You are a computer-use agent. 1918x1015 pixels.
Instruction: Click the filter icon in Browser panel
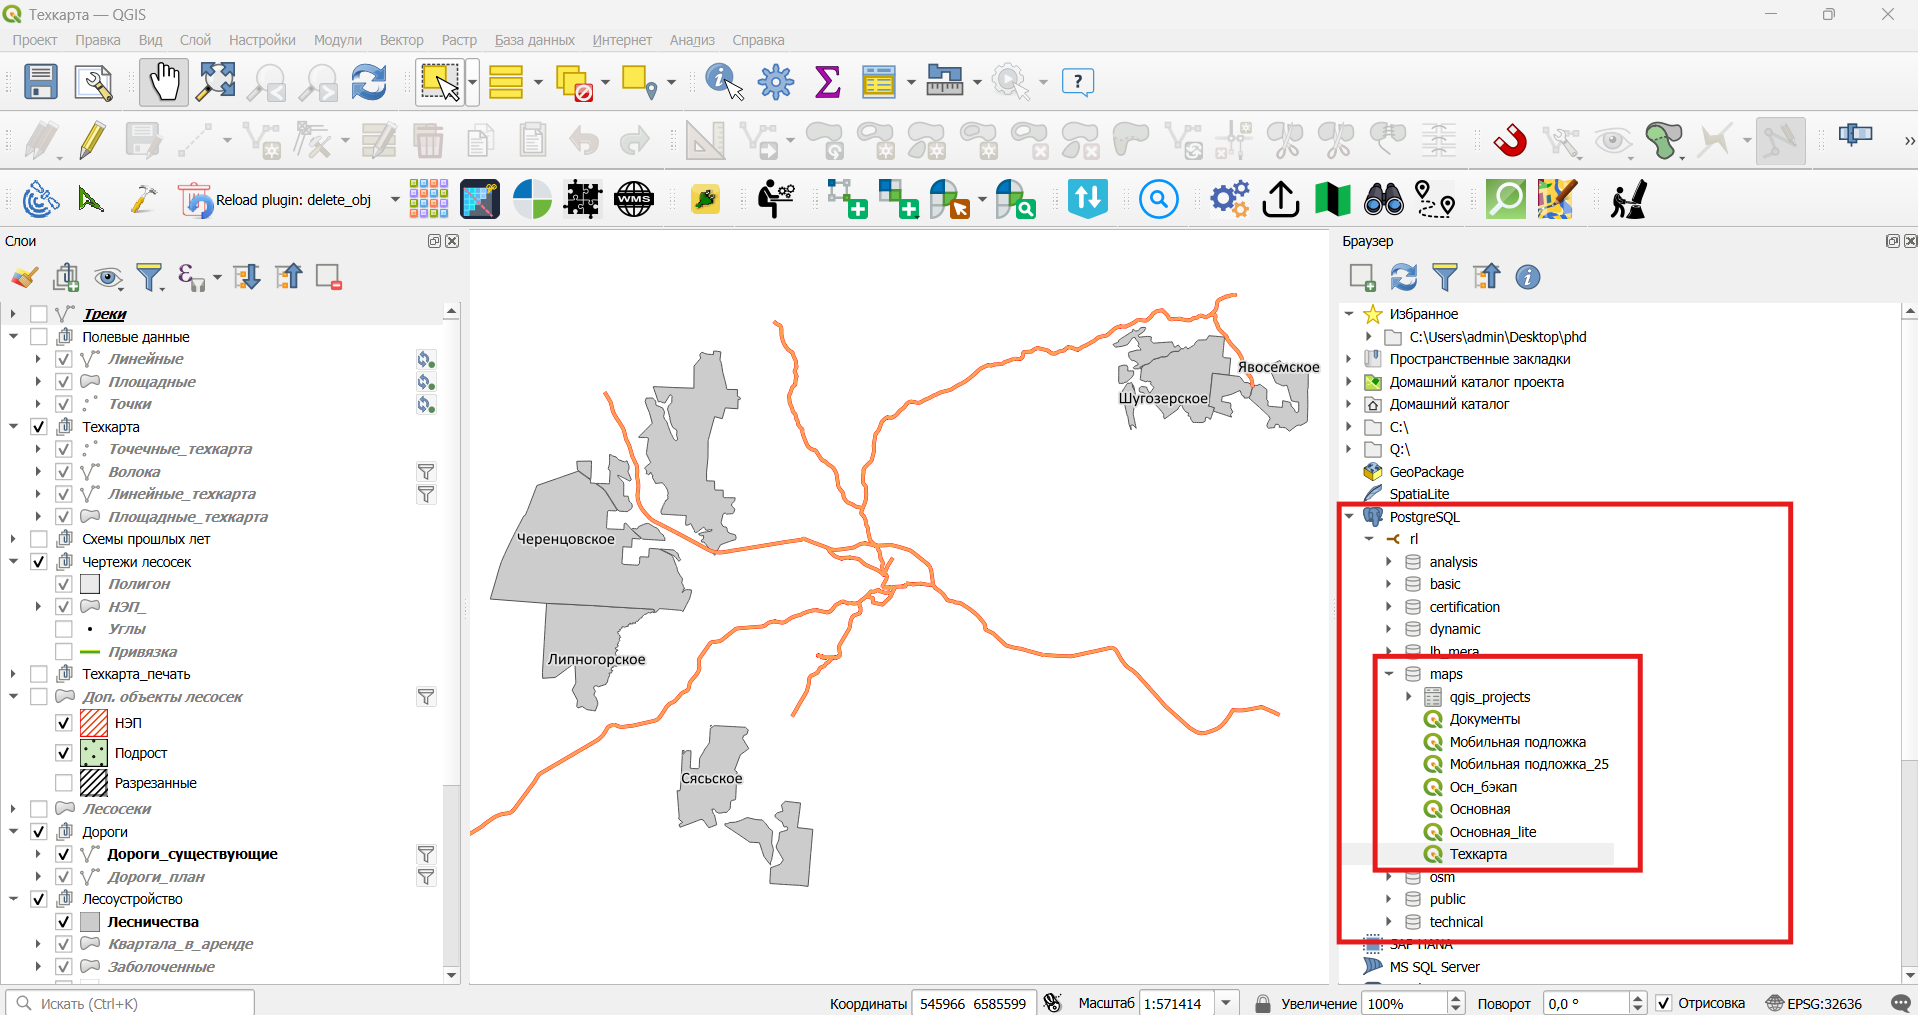click(x=1445, y=277)
